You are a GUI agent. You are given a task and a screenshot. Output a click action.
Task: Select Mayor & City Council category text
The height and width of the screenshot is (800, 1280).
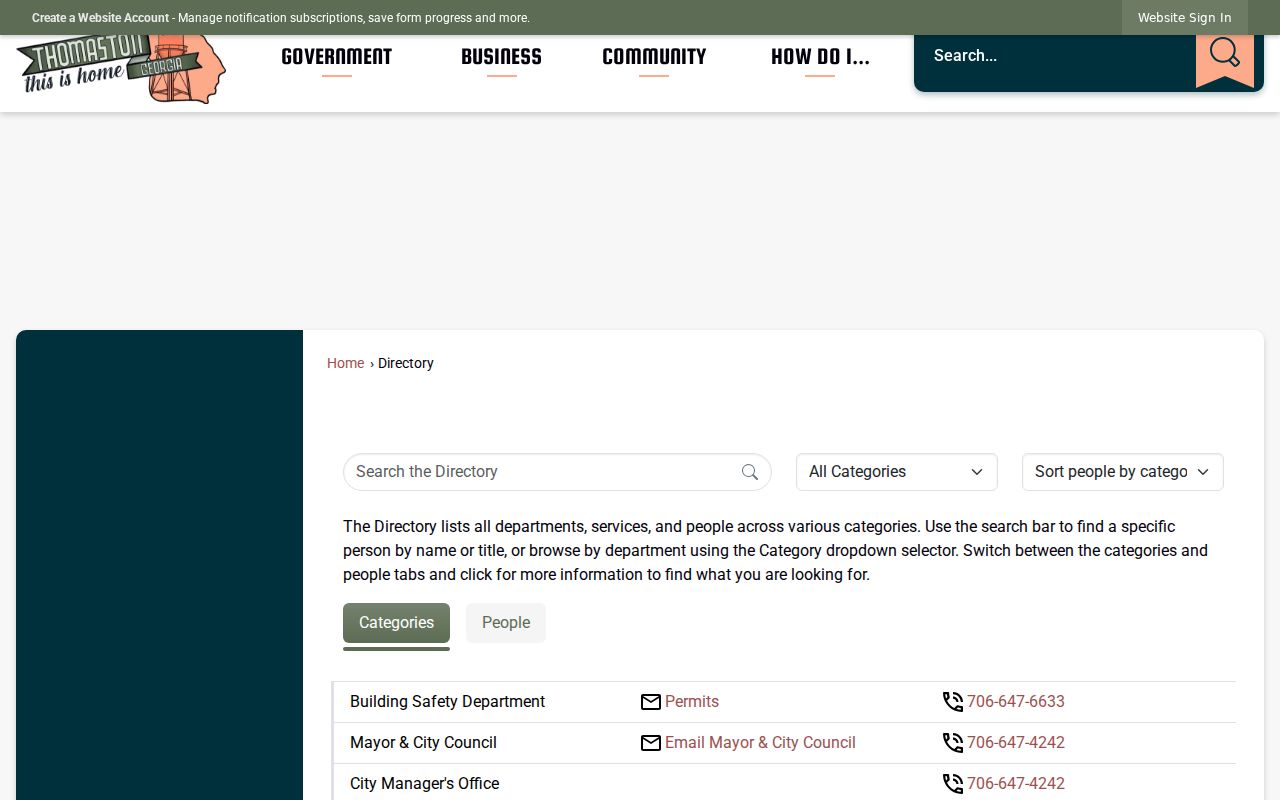point(423,743)
